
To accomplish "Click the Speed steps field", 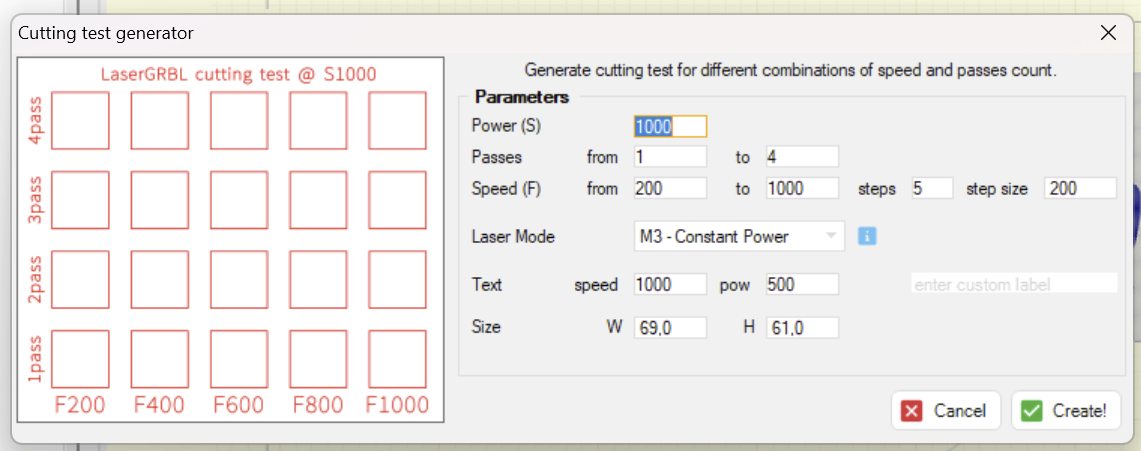I will coord(931,188).
